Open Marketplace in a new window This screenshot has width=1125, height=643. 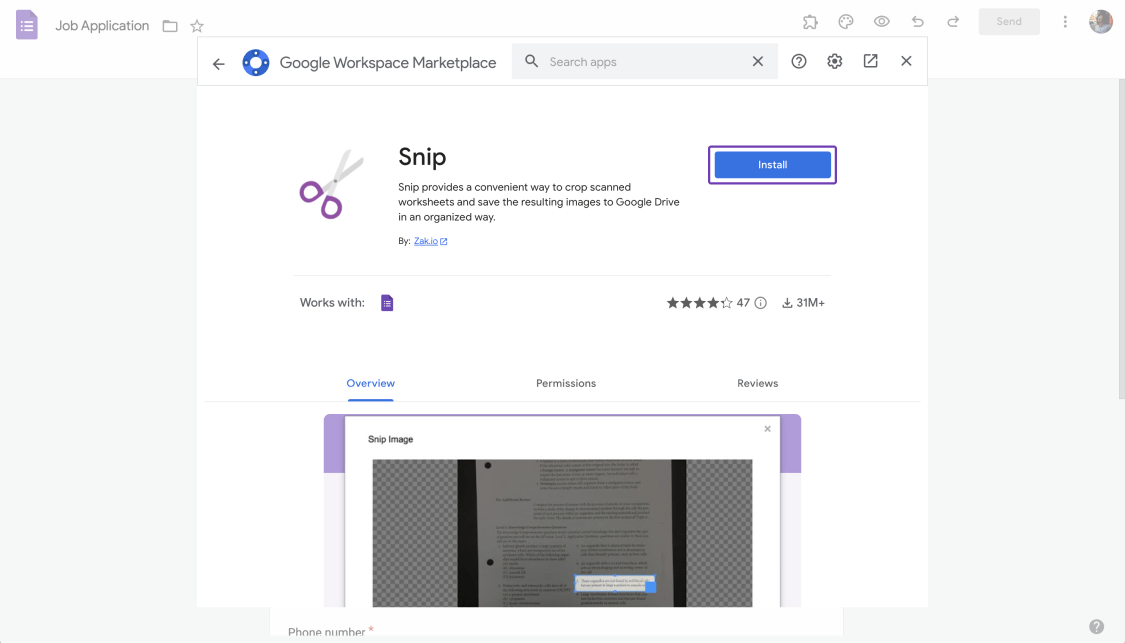click(x=870, y=61)
